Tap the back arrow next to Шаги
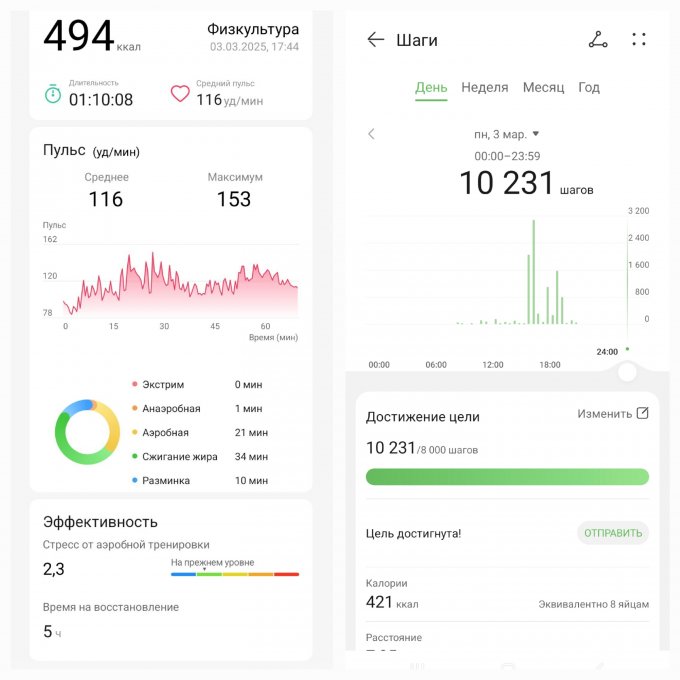Image resolution: width=680 pixels, height=680 pixels. (x=376, y=40)
